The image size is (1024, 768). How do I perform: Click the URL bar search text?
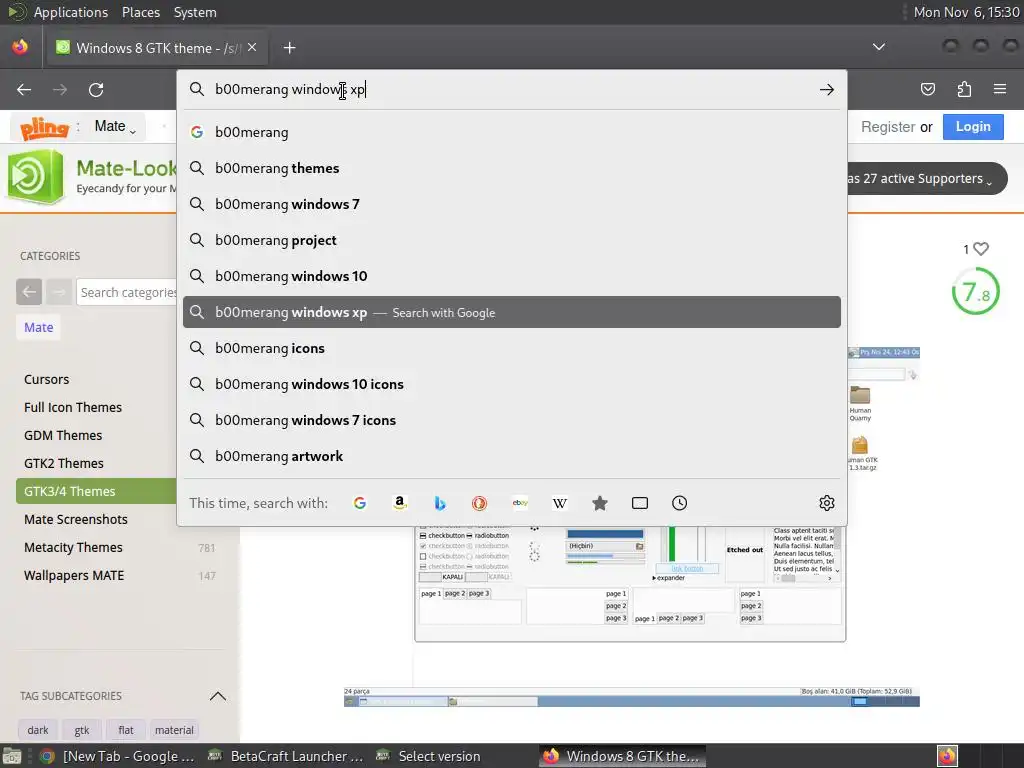[290, 89]
